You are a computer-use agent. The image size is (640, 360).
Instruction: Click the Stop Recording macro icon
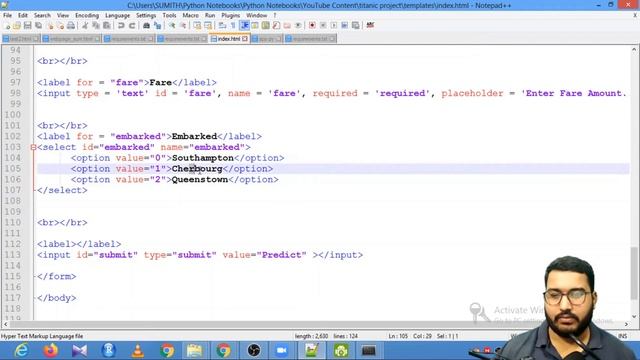(323, 26)
